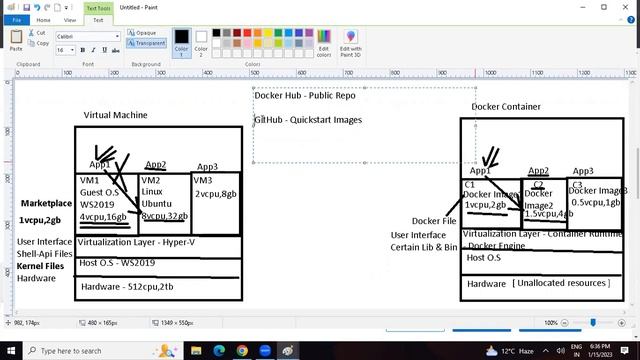Viewport: 640px width, 360px height.
Task: Click the New document icon in title bar
Action: click(58, 7)
